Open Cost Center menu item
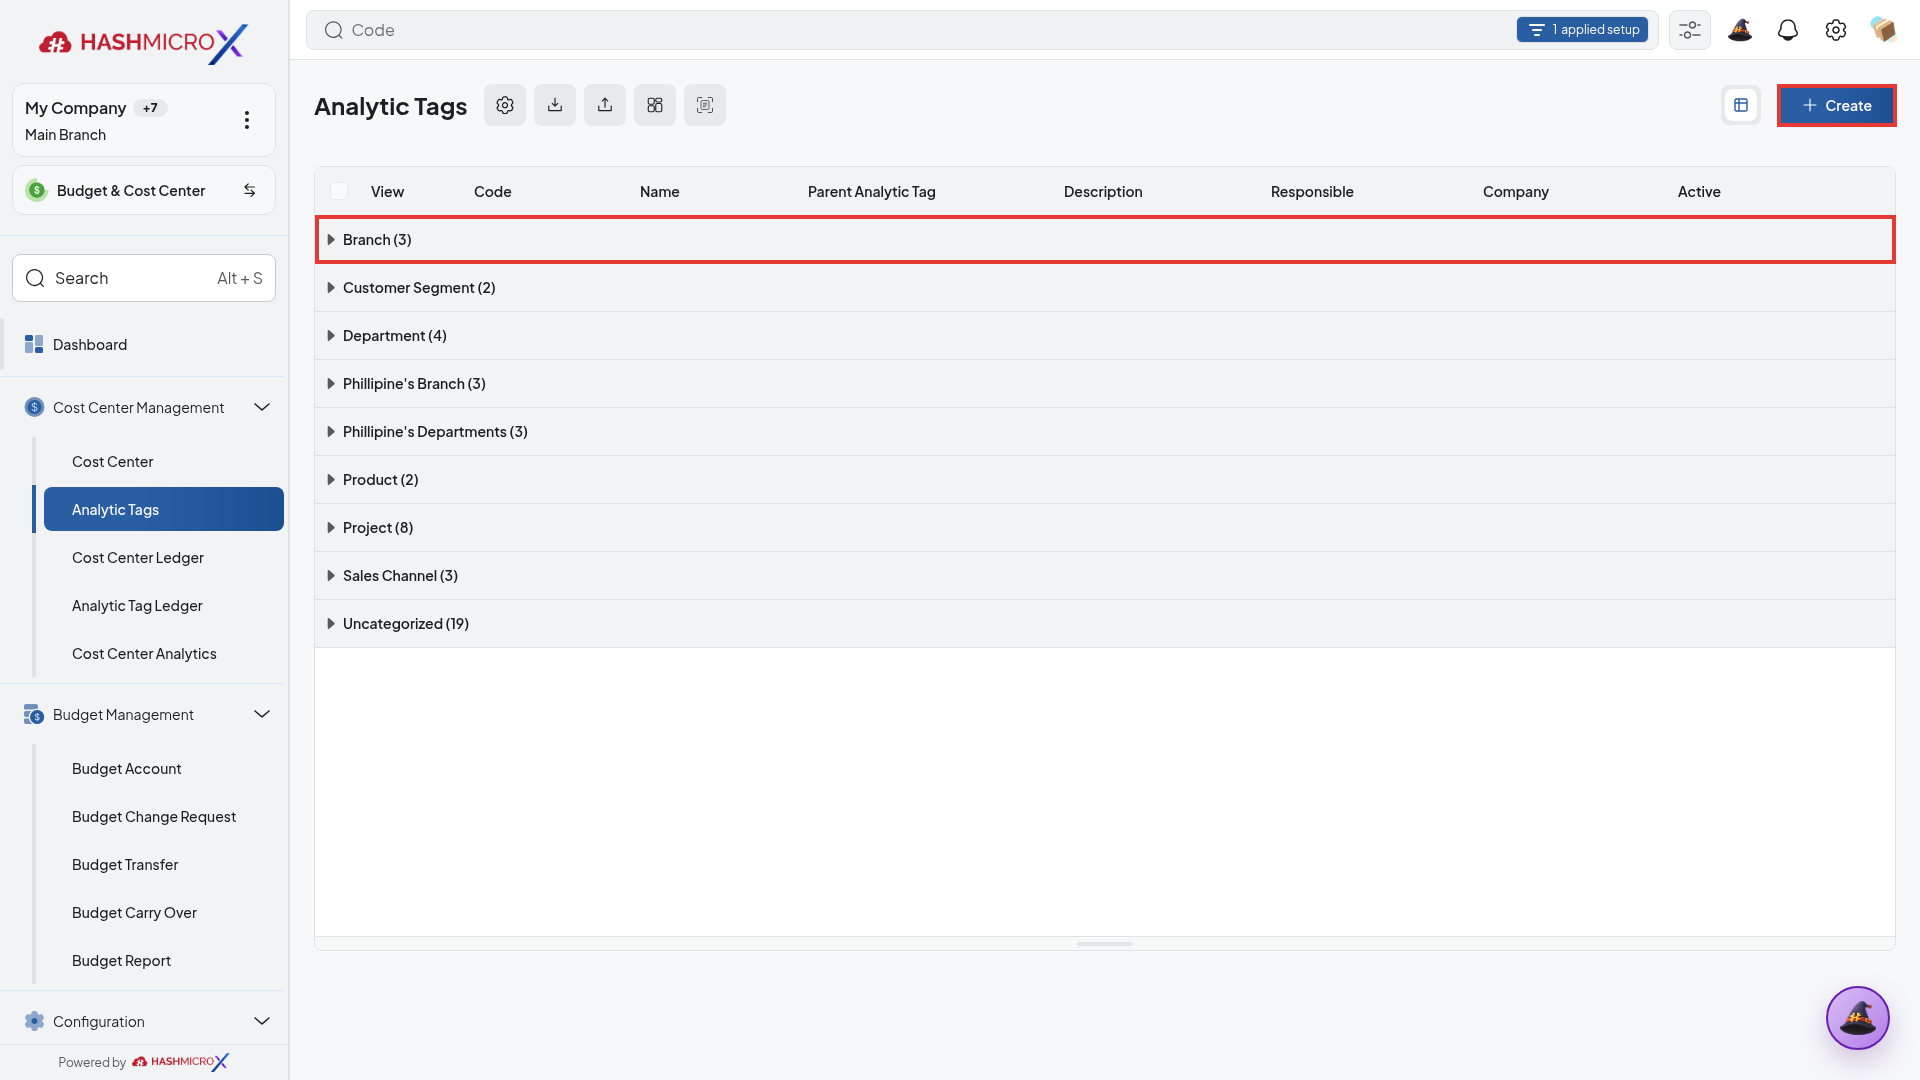 (x=164, y=462)
